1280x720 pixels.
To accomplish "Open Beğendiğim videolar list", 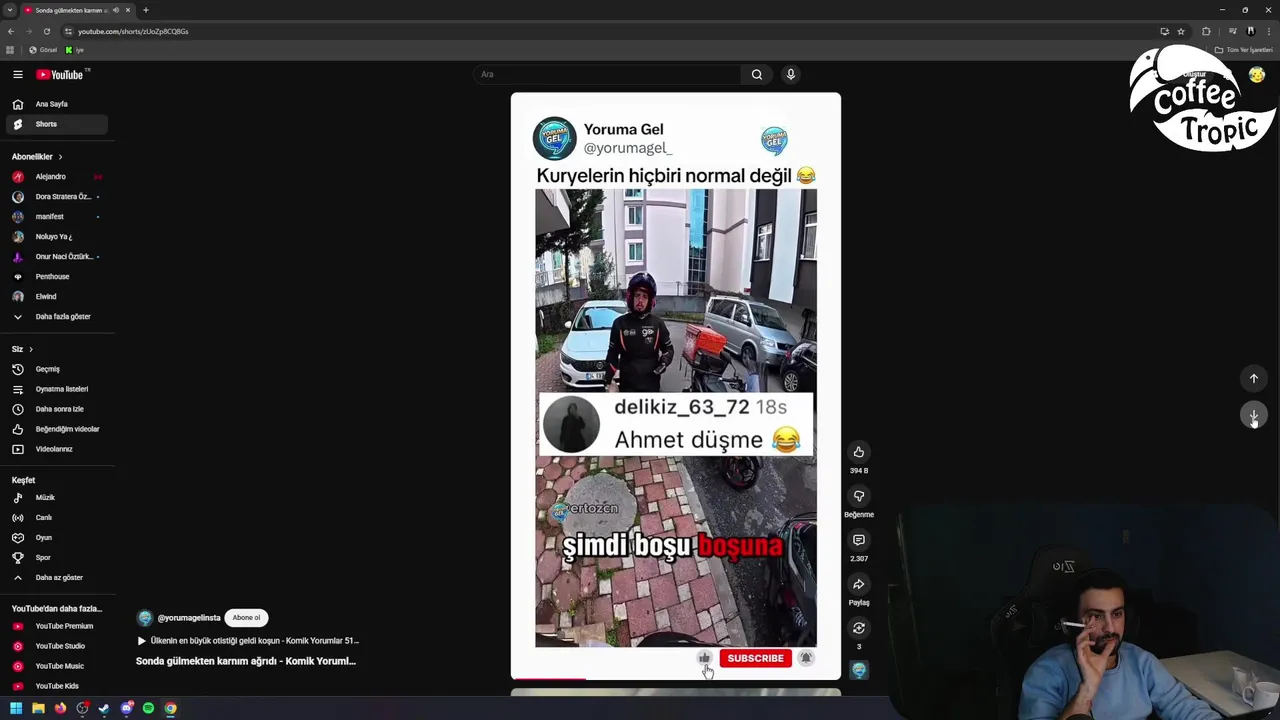I will (x=56, y=429).
